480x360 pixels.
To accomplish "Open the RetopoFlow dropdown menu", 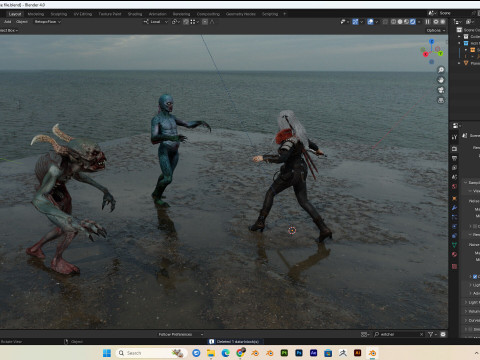I will point(48,22).
